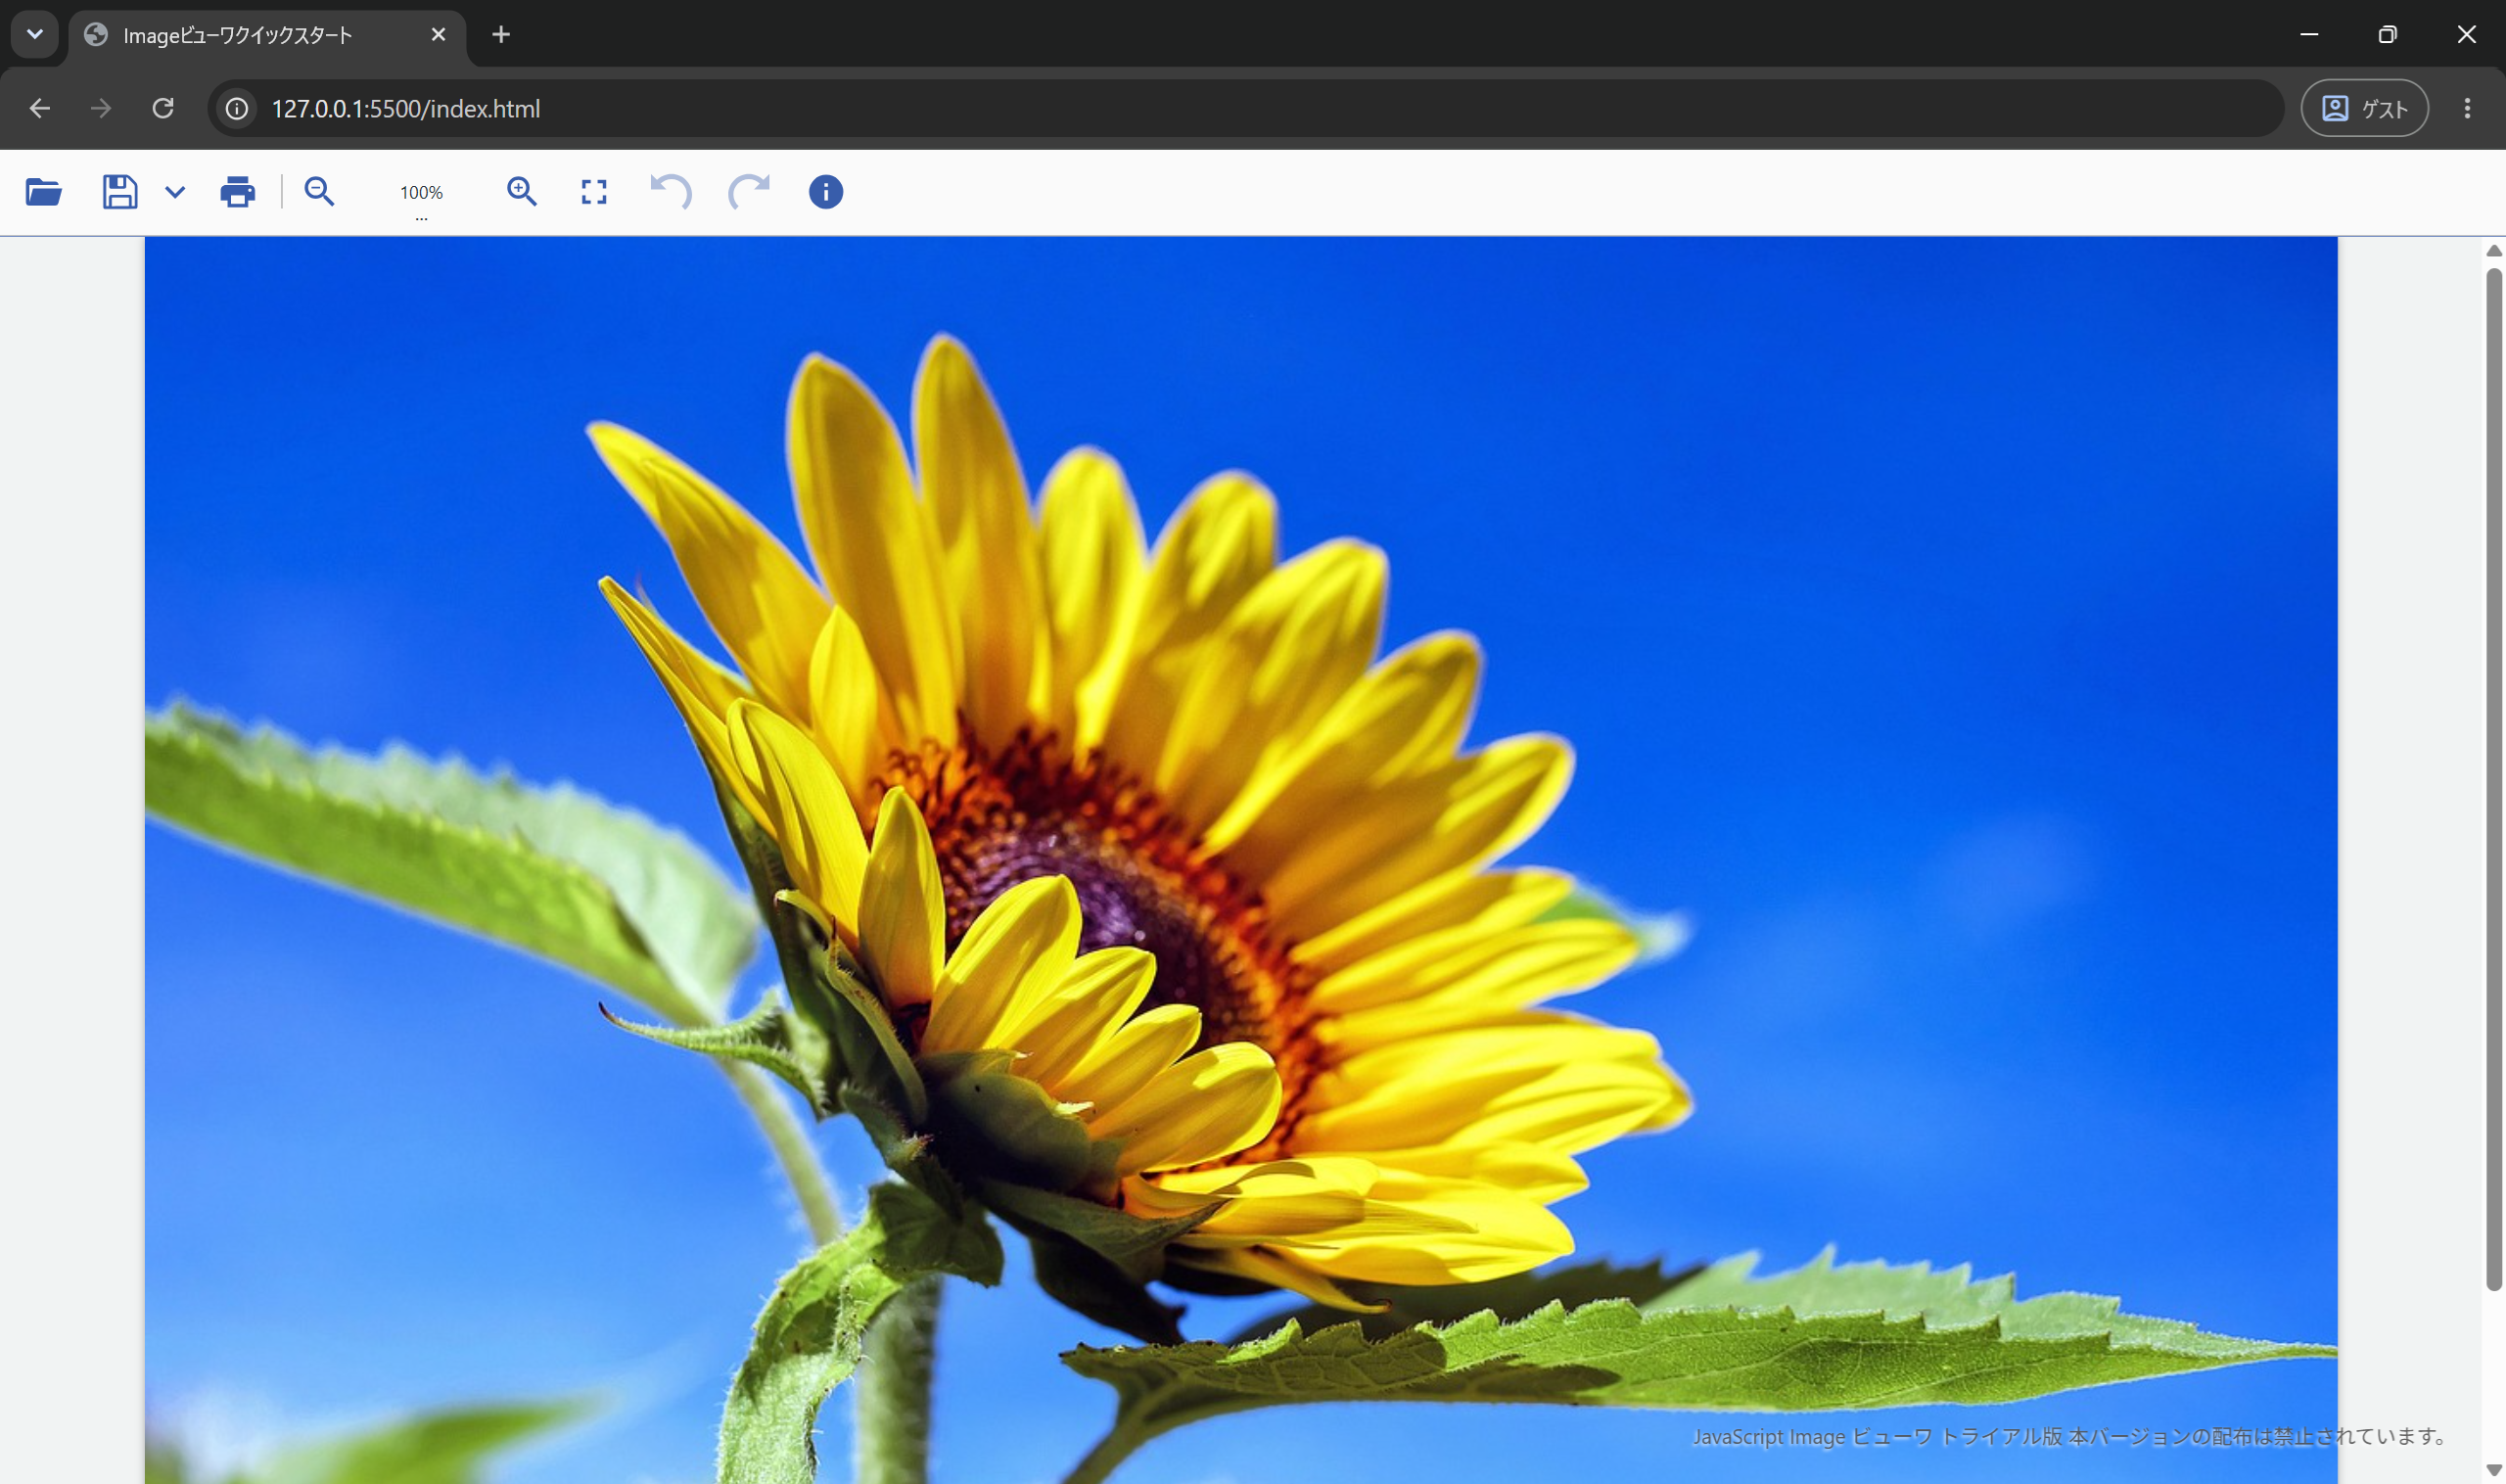Print the image with the printer icon
Screen dimensions: 2506x1484
[x=237, y=191]
